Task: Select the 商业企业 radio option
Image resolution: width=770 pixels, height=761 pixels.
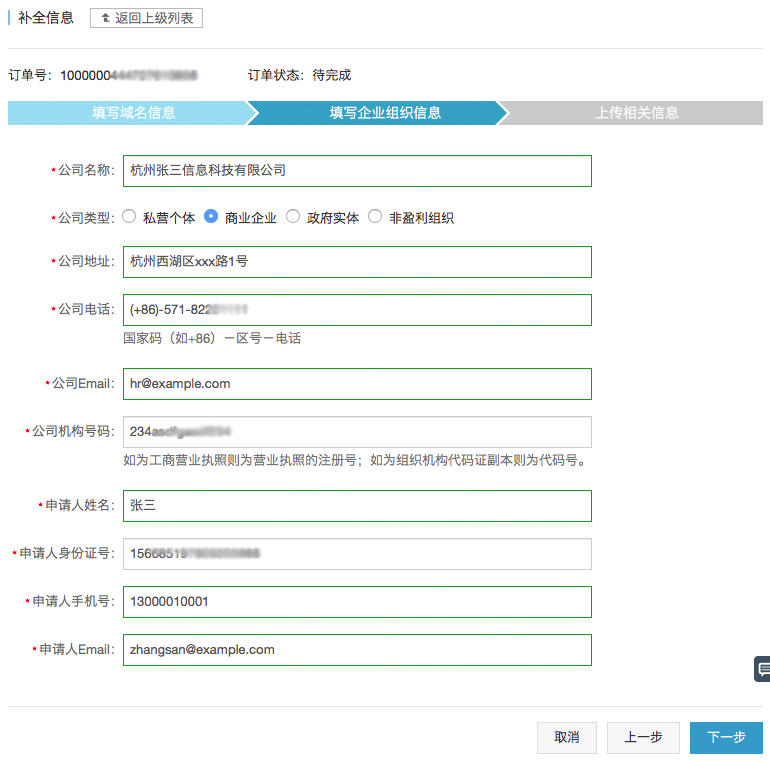Action: click(212, 216)
